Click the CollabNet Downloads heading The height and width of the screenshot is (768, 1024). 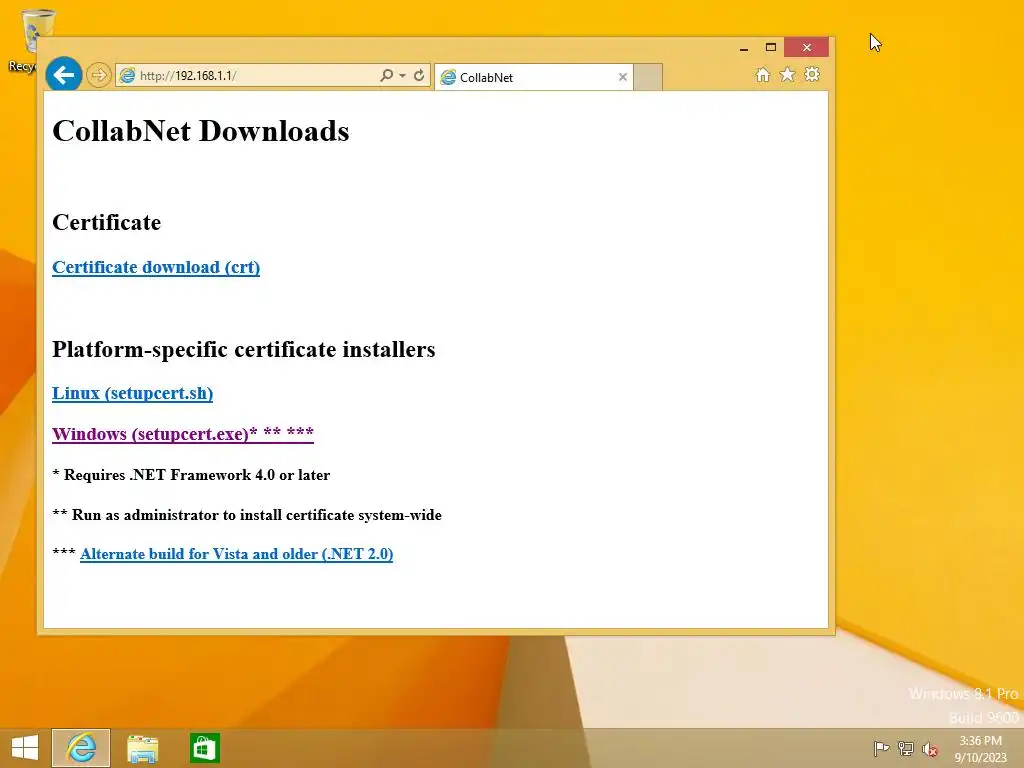200,131
